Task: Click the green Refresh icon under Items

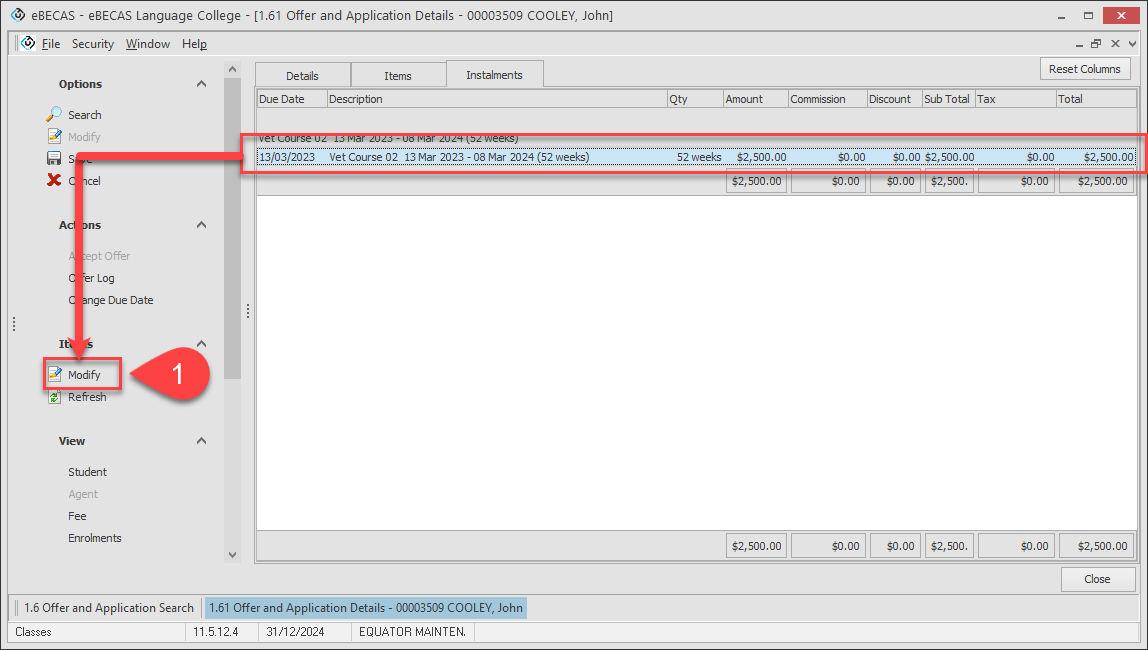Action: pyautogui.click(x=55, y=397)
